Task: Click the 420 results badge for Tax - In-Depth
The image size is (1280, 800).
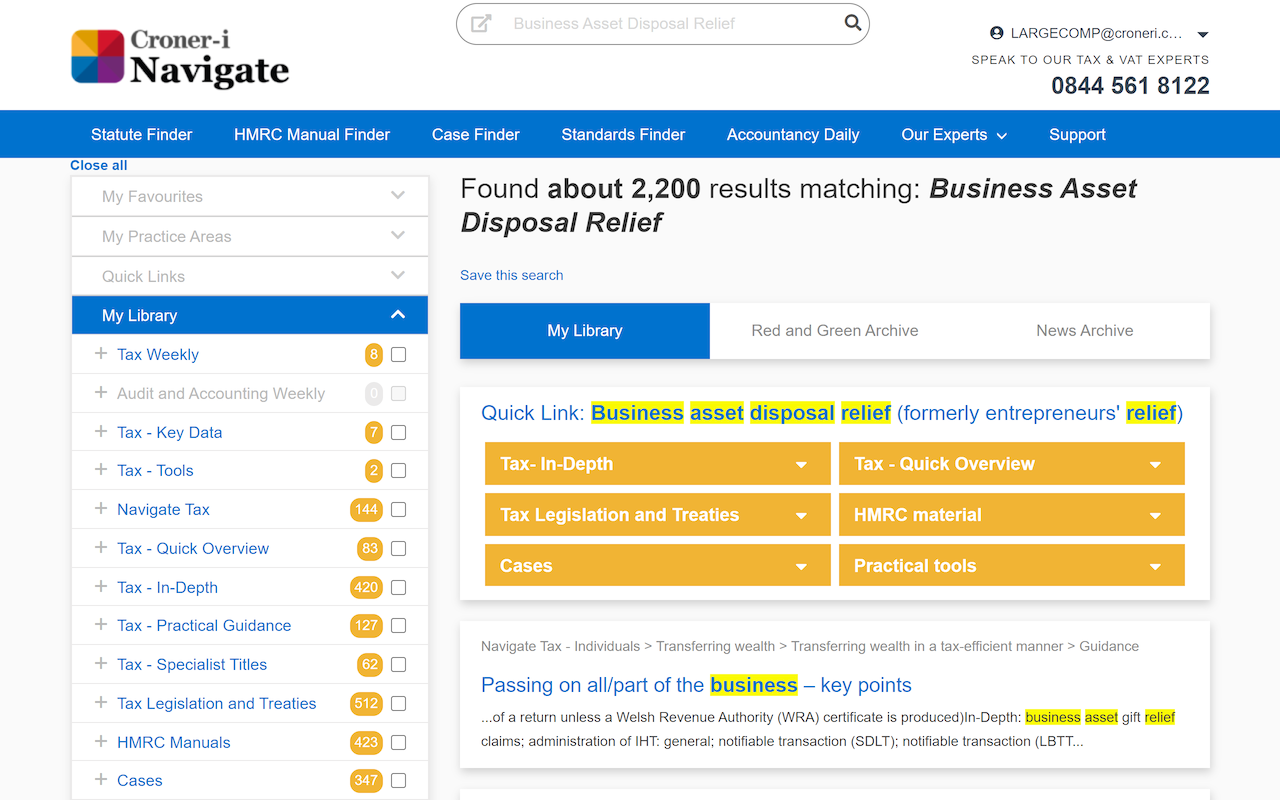Action: 366,587
